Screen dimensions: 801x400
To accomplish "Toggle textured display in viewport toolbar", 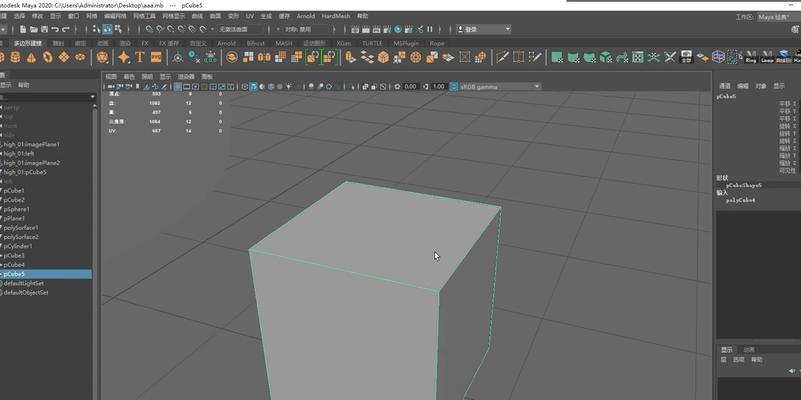I will point(280,87).
